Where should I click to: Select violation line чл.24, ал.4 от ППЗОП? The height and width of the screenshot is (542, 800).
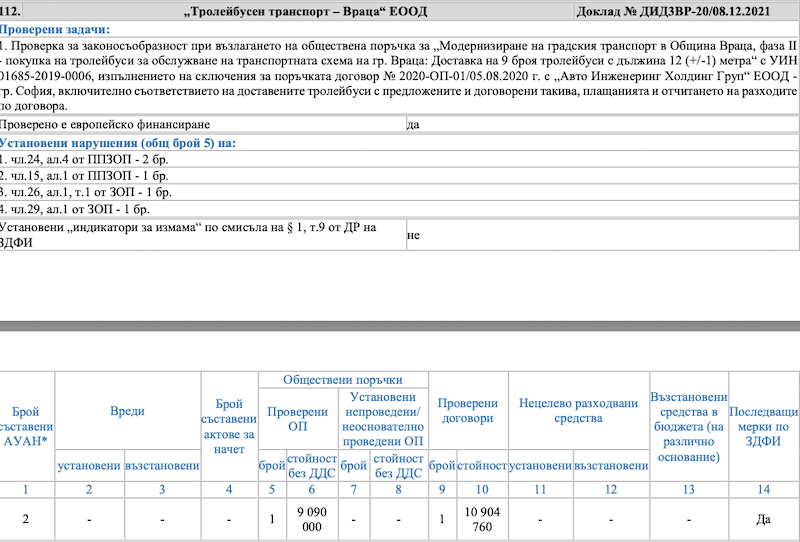pyautogui.click(x=84, y=159)
